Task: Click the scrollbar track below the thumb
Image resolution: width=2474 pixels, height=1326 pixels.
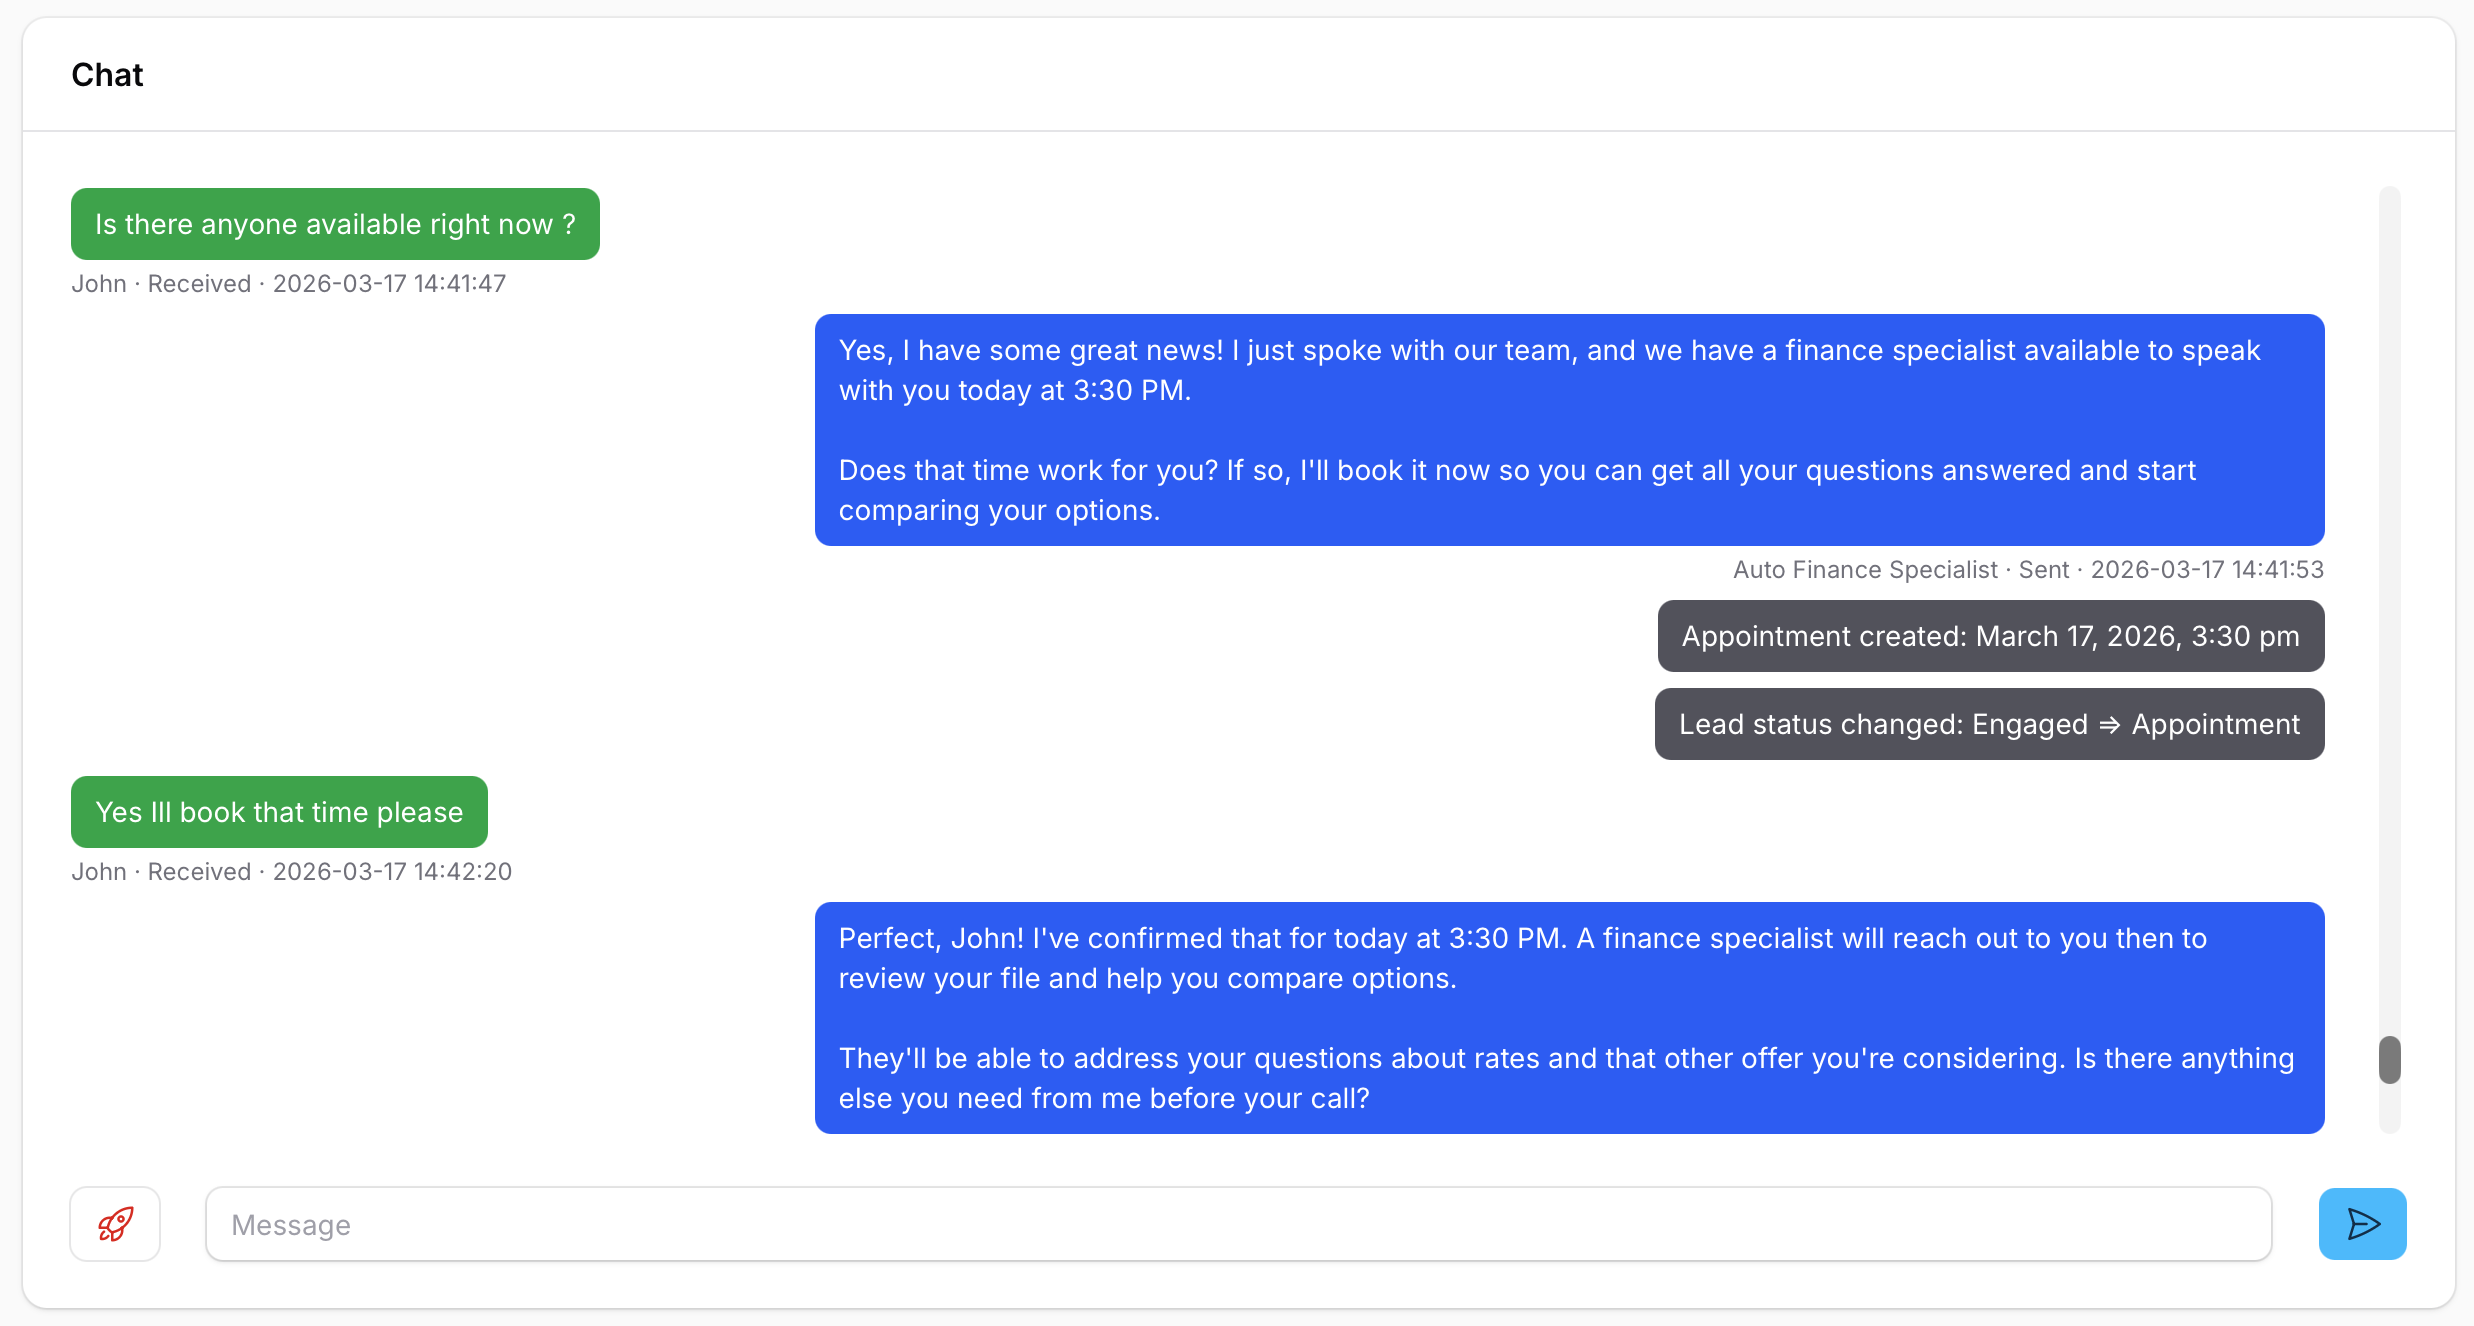Action: (2389, 1110)
